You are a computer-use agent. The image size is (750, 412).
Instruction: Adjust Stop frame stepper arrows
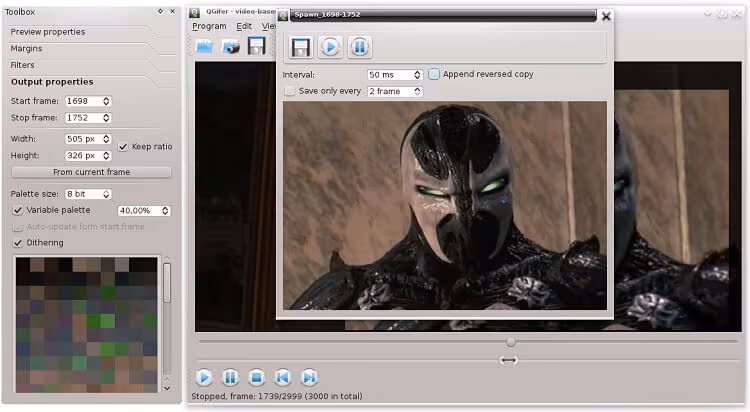point(106,118)
